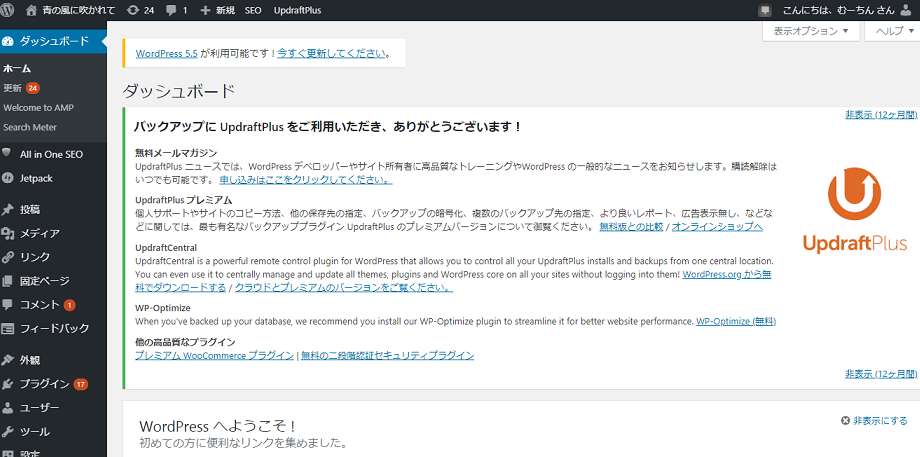
Task: Click クラウドとプレミアムのバージョンをご覧ください link
Action: click(344, 287)
